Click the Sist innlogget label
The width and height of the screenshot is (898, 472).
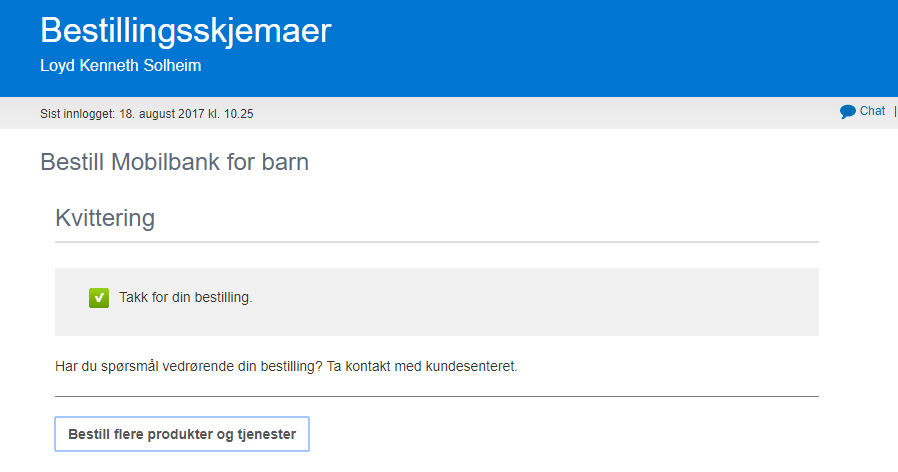click(78, 114)
